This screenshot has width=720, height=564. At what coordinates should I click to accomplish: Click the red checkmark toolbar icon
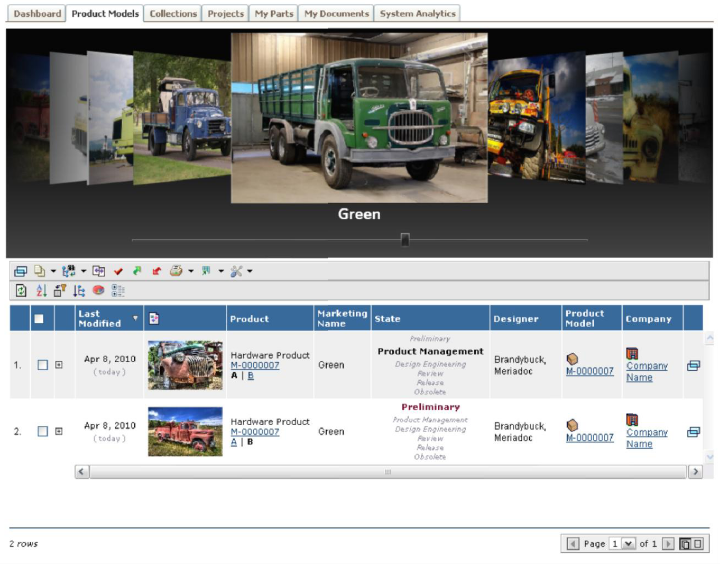(118, 271)
